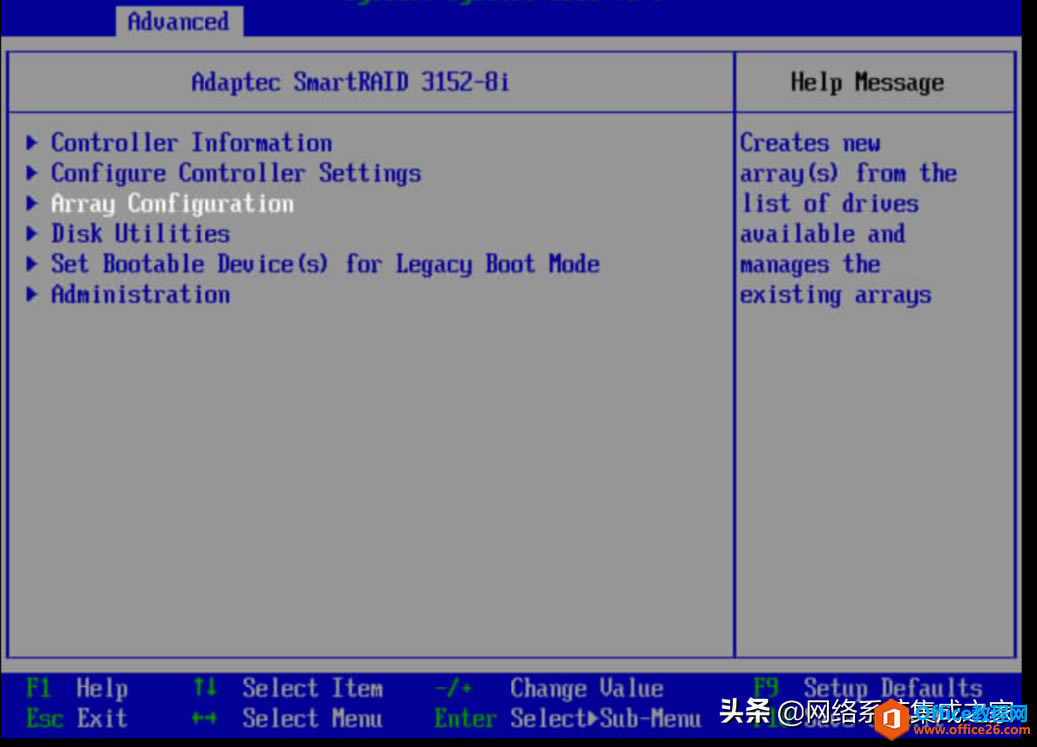Choose the highlighted Array Configuration entry

[x=173, y=204]
